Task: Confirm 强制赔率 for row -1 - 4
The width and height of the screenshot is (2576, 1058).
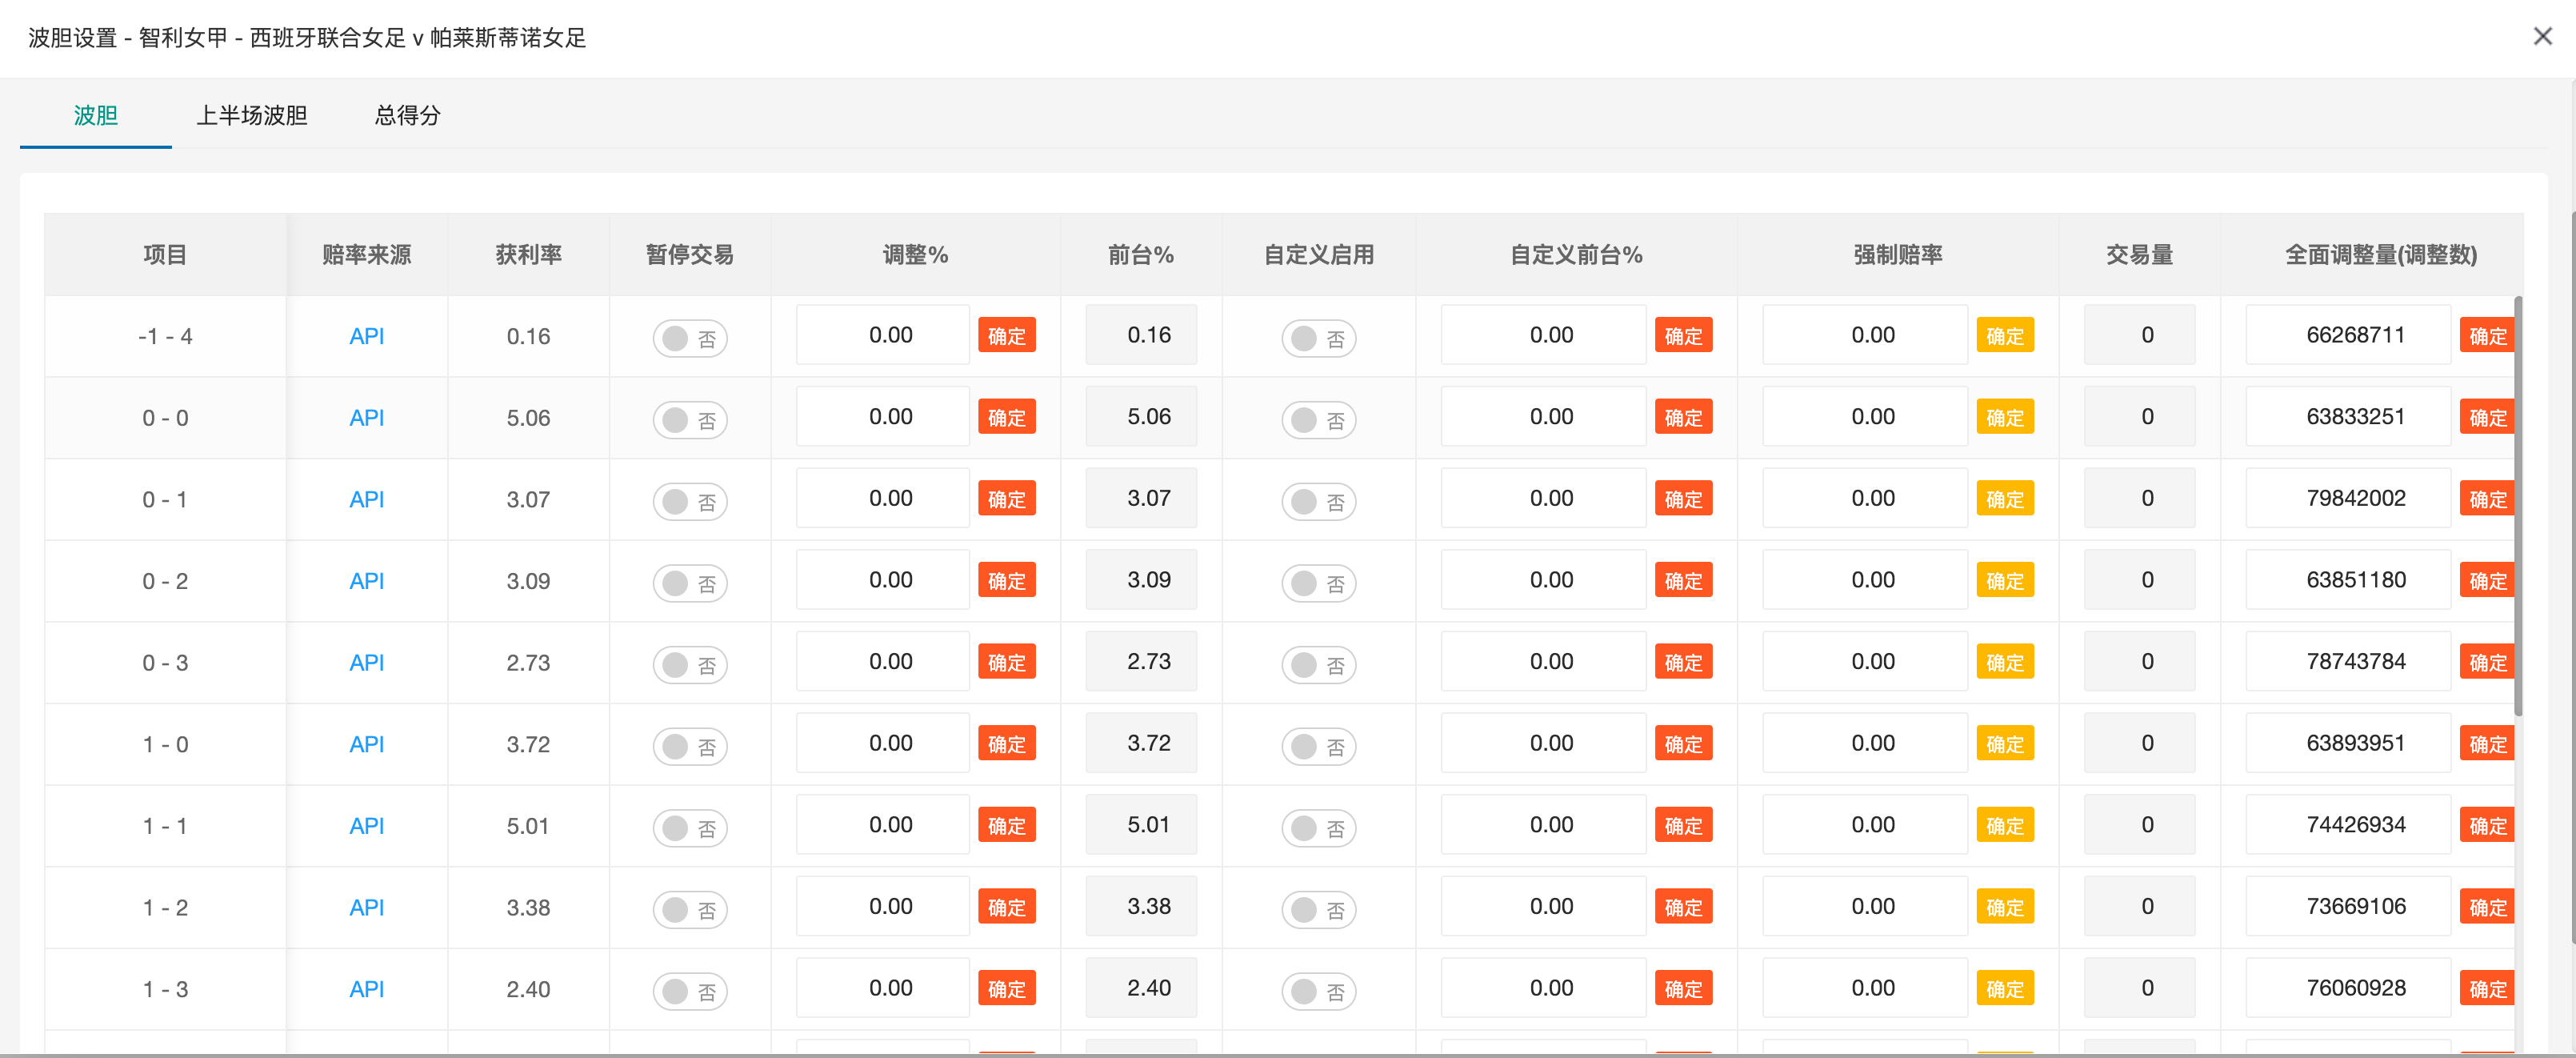Action: 2005,336
